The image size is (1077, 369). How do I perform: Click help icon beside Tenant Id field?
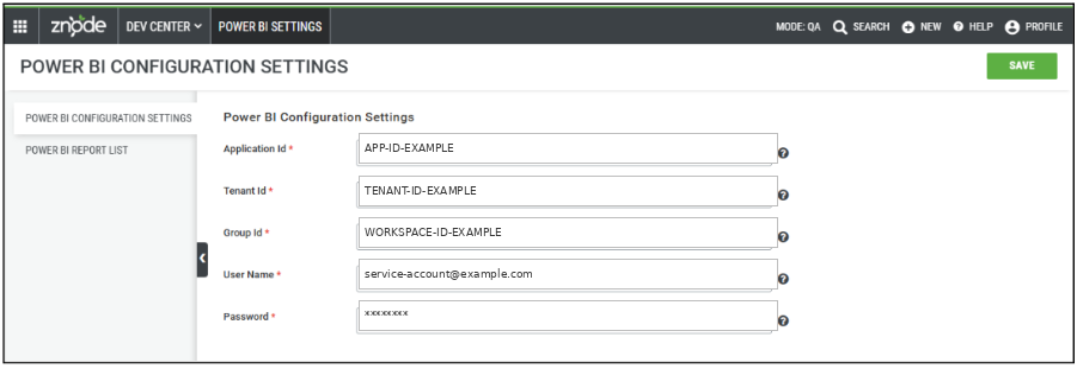point(783,195)
